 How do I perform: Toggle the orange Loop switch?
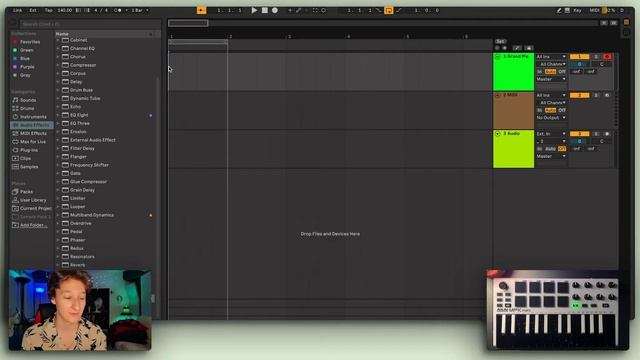(x=389, y=10)
